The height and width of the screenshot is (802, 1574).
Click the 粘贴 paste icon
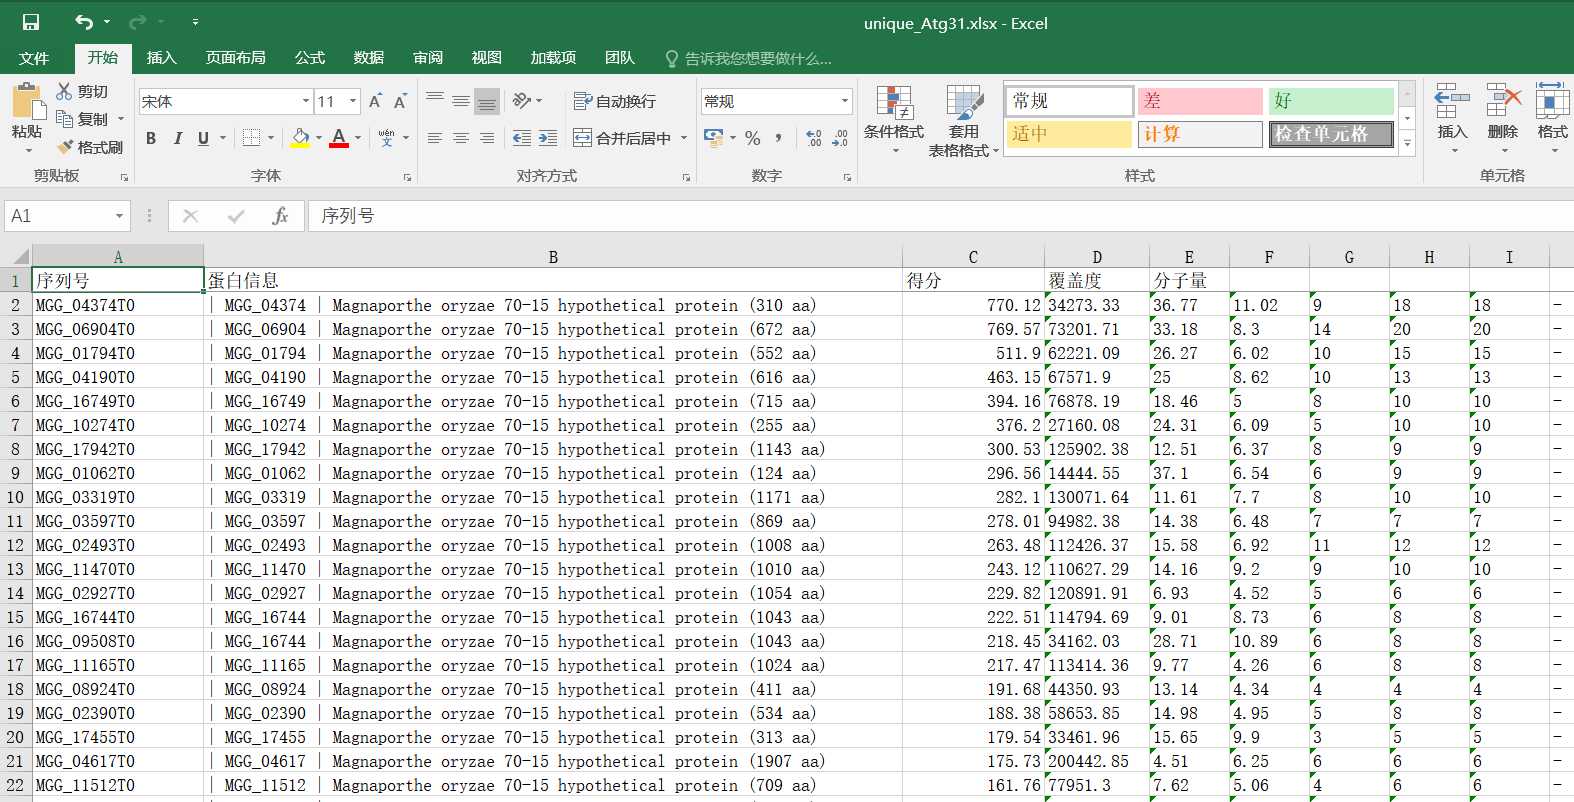point(27,103)
